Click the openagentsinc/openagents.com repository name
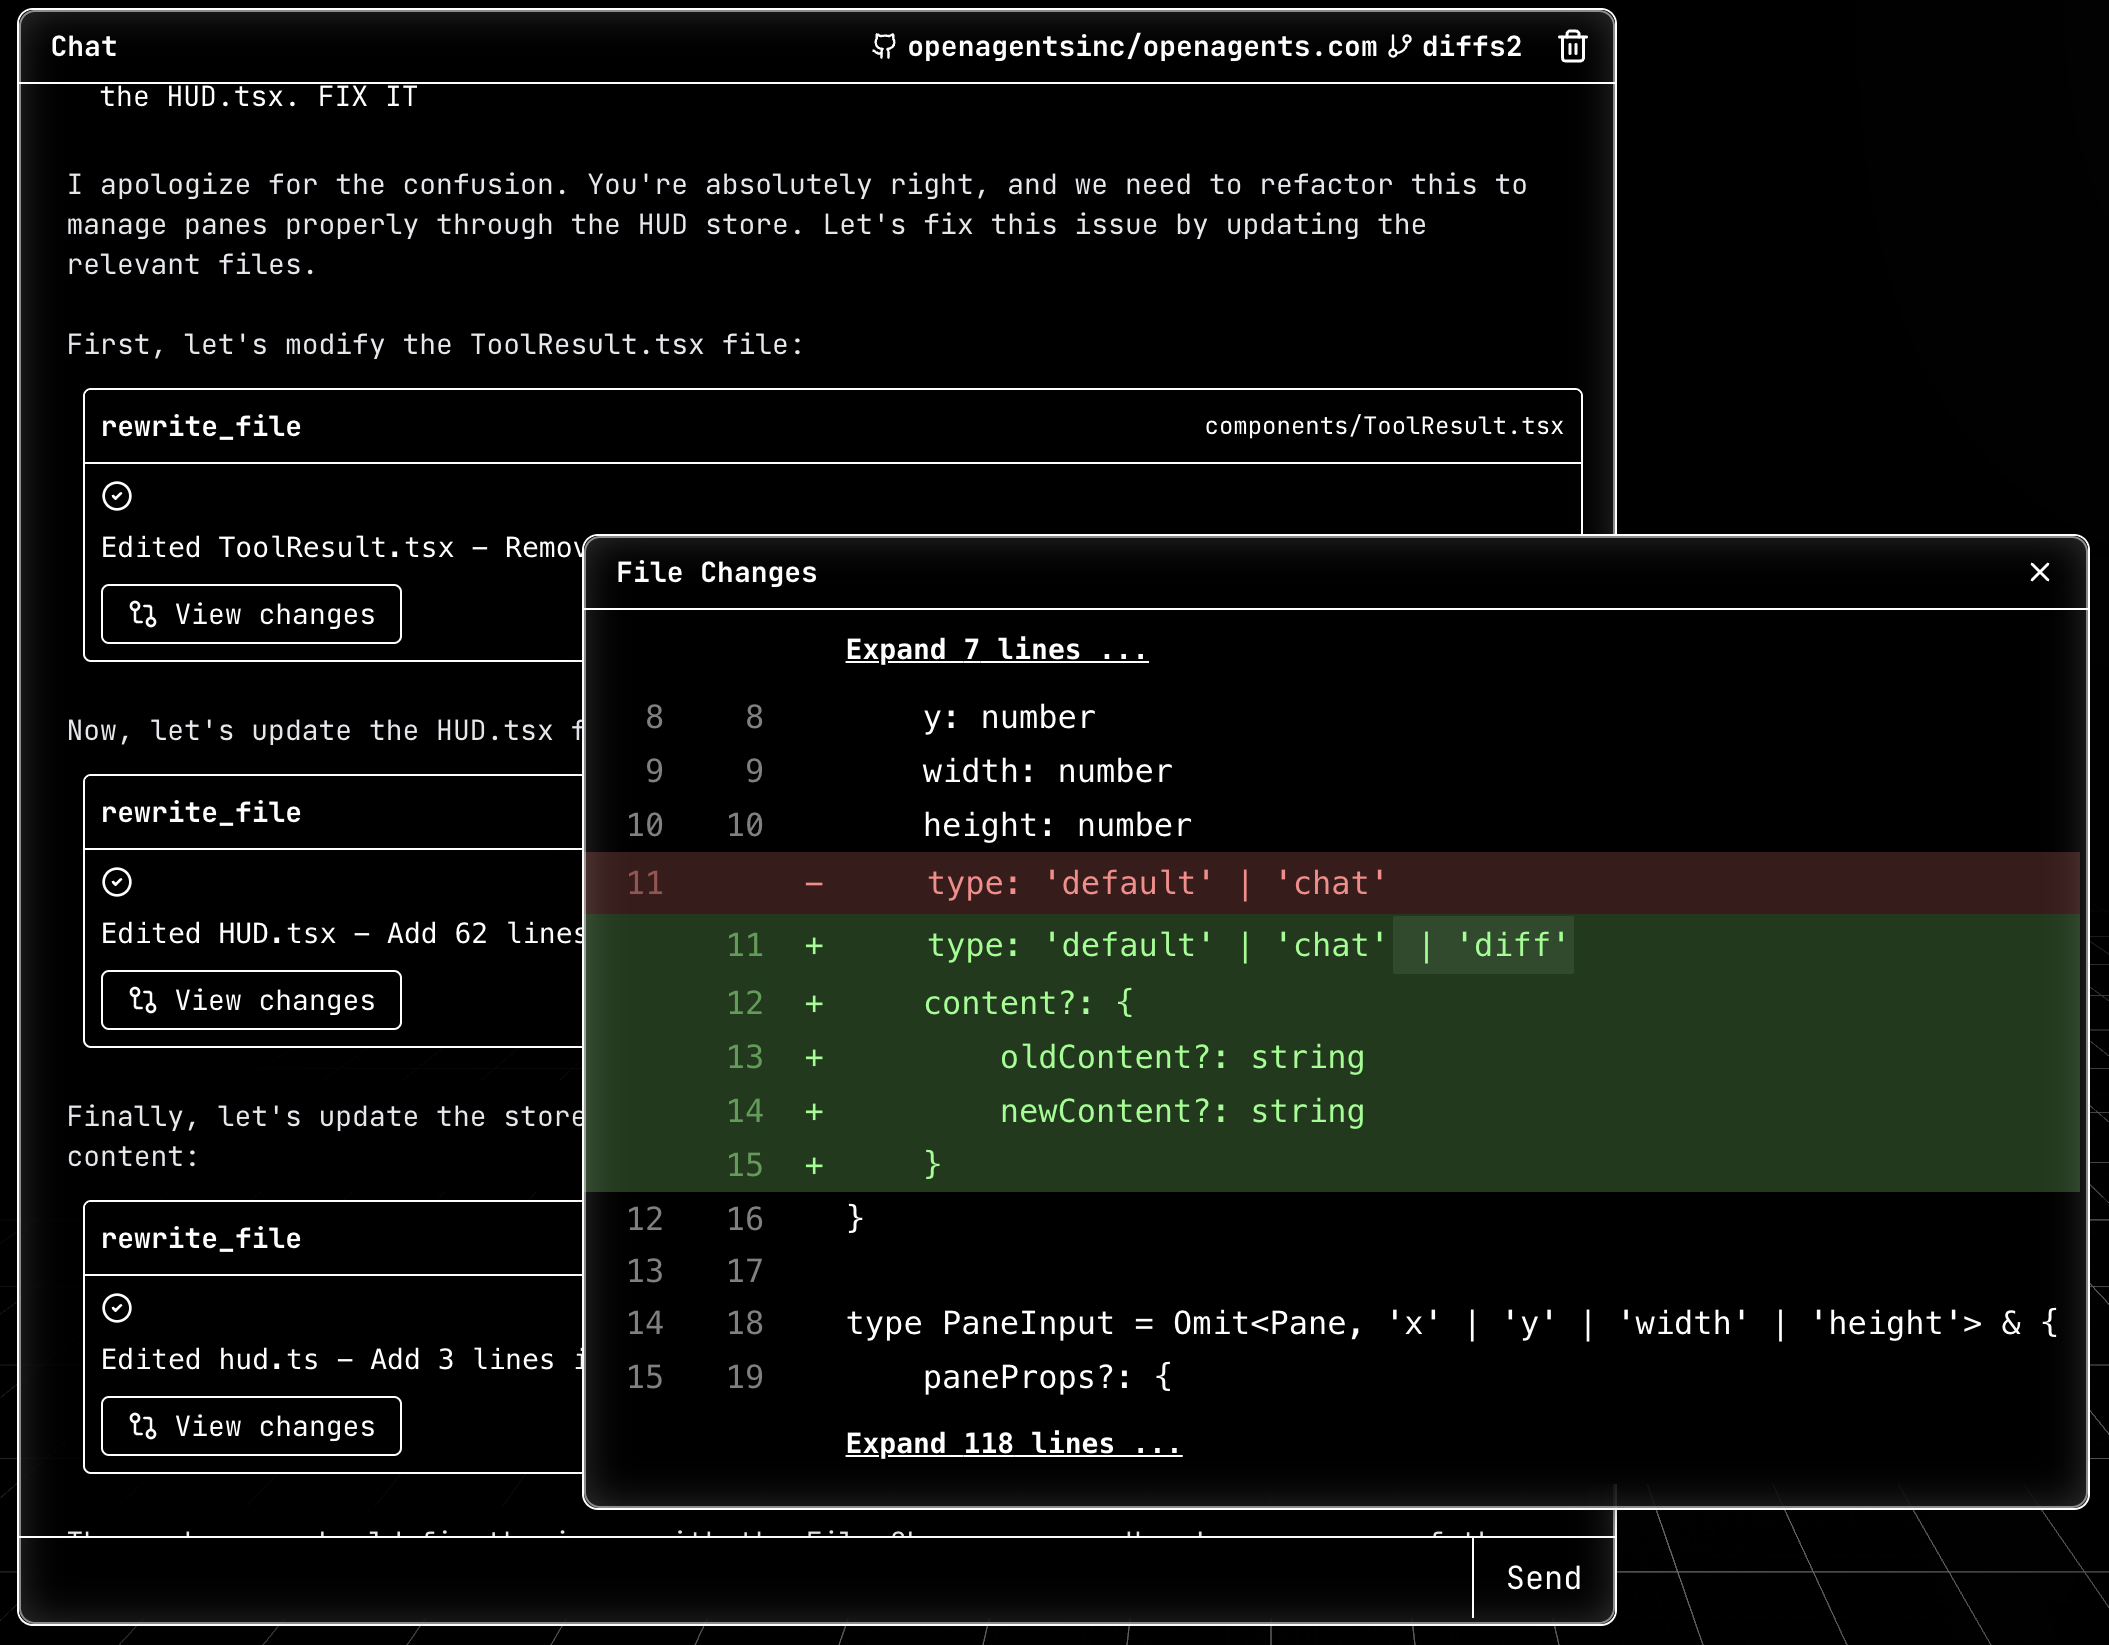This screenshot has height=1645, width=2109. coord(1141,47)
